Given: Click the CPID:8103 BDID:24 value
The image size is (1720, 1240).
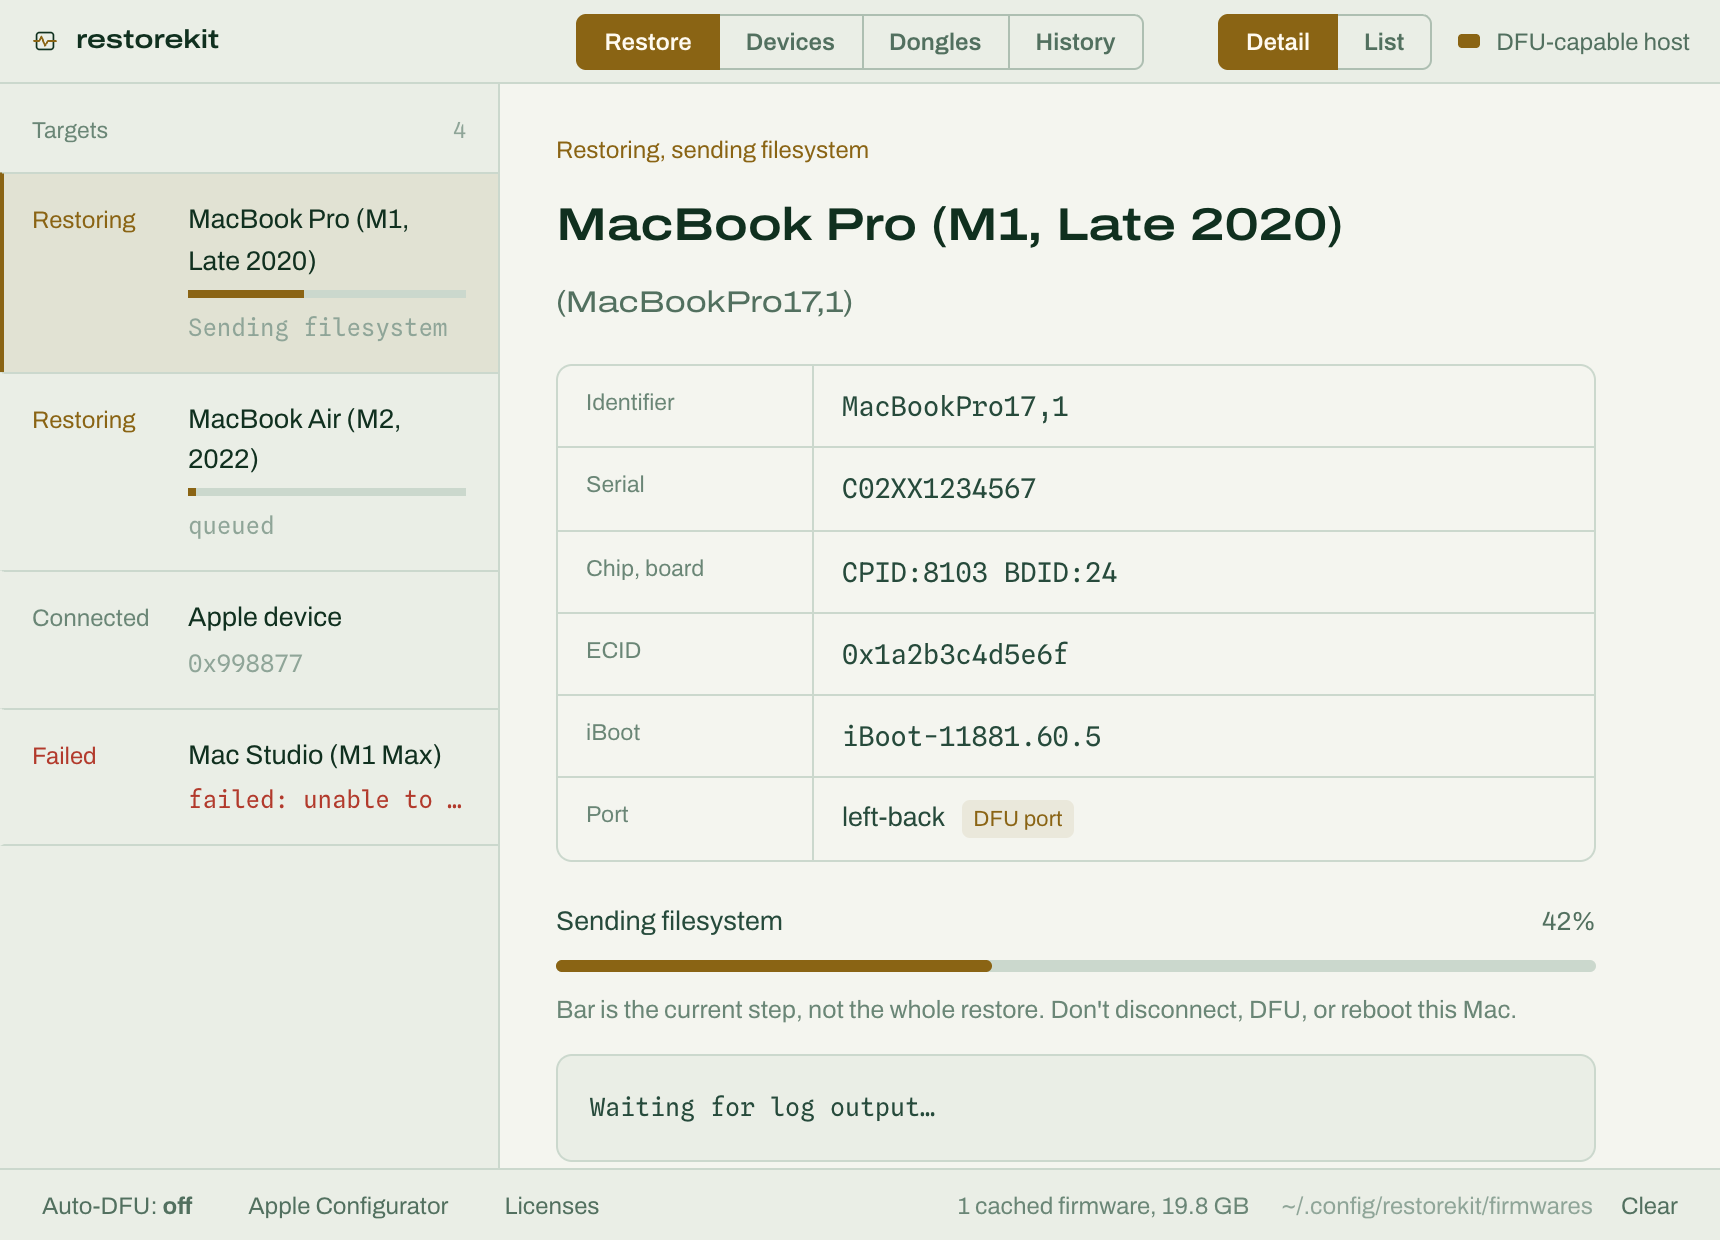Looking at the screenshot, I should coord(979,573).
